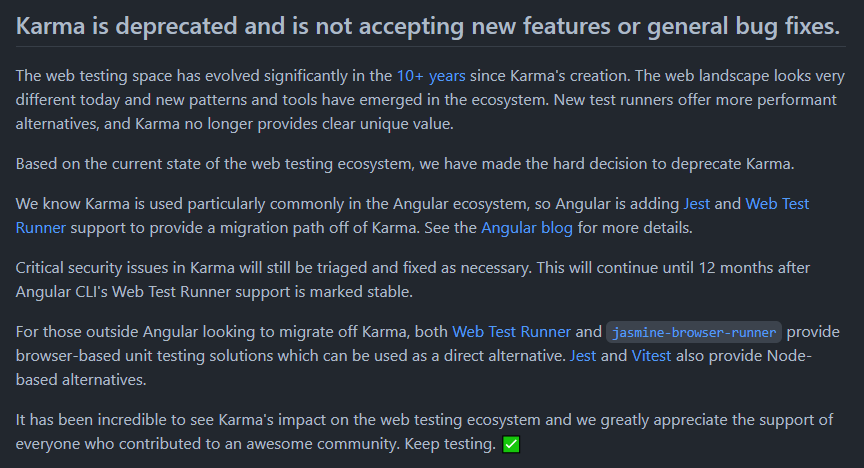Viewport: 864px width, 468px height.
Task: Open the Jest link in the Angular ecosystem paragraph
Action: coord(696,203)
